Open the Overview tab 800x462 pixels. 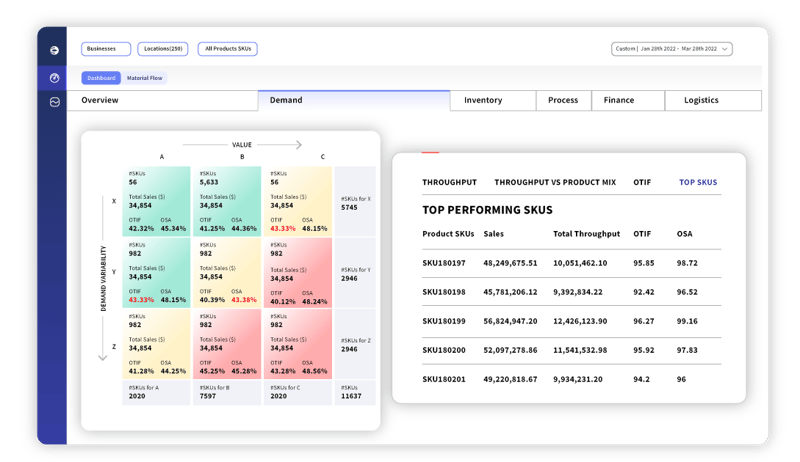[x=162, y=100]
